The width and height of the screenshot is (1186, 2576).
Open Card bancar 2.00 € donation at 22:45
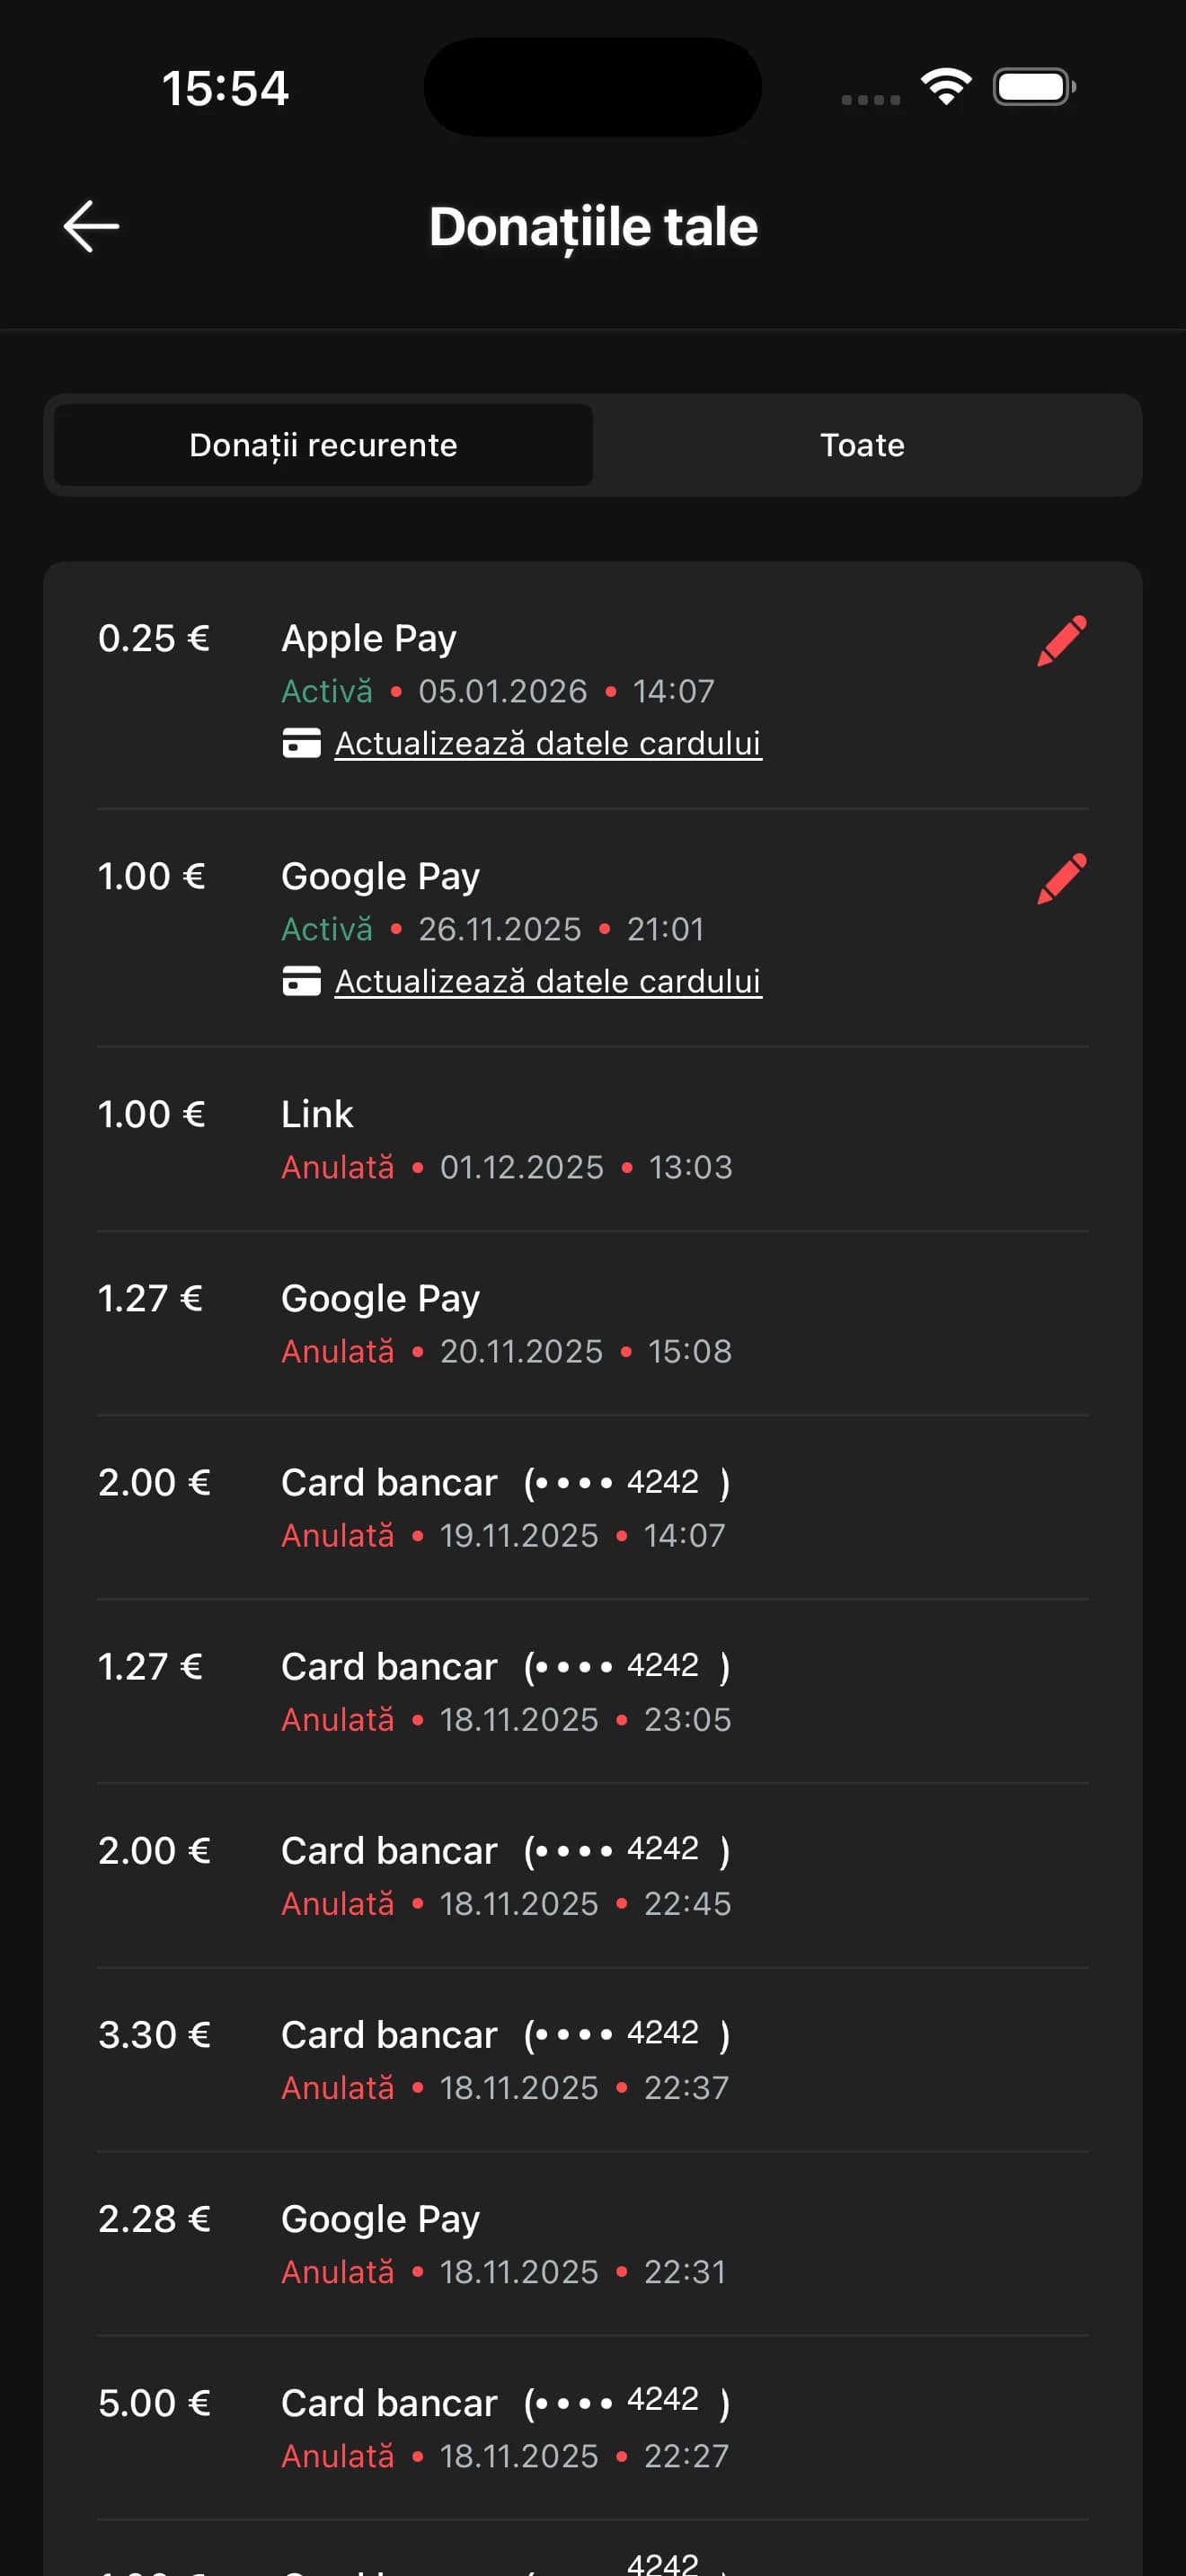click(593, 1875)
